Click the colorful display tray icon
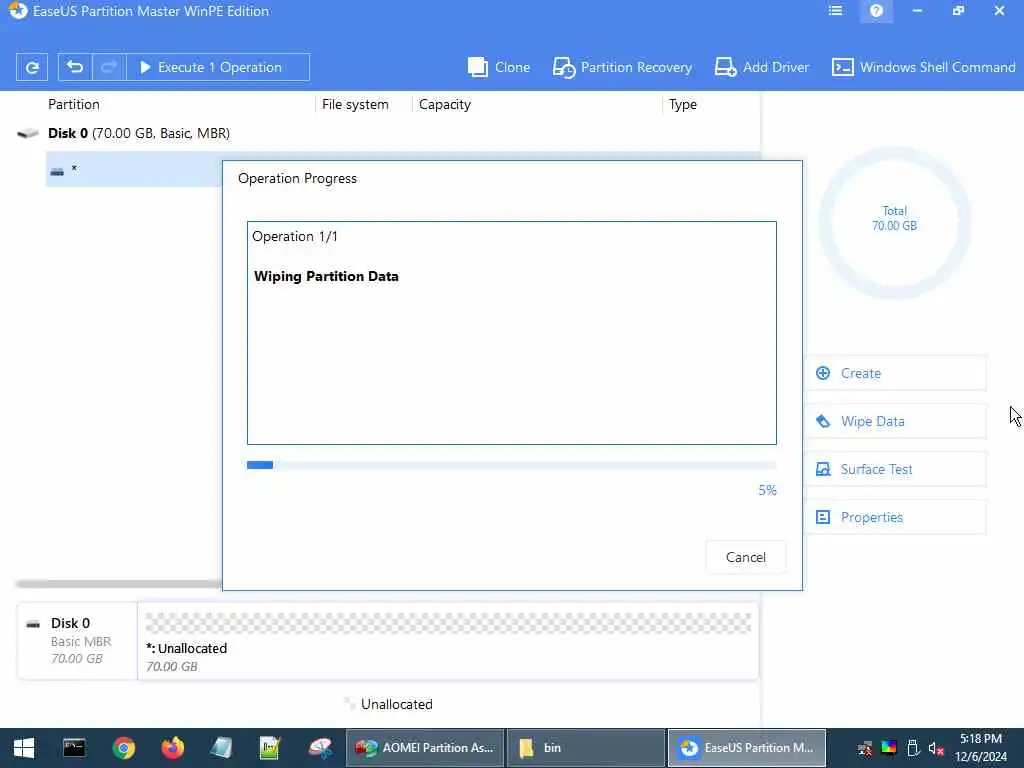The height and width of the screenshot is (768, 1024). 889,748
